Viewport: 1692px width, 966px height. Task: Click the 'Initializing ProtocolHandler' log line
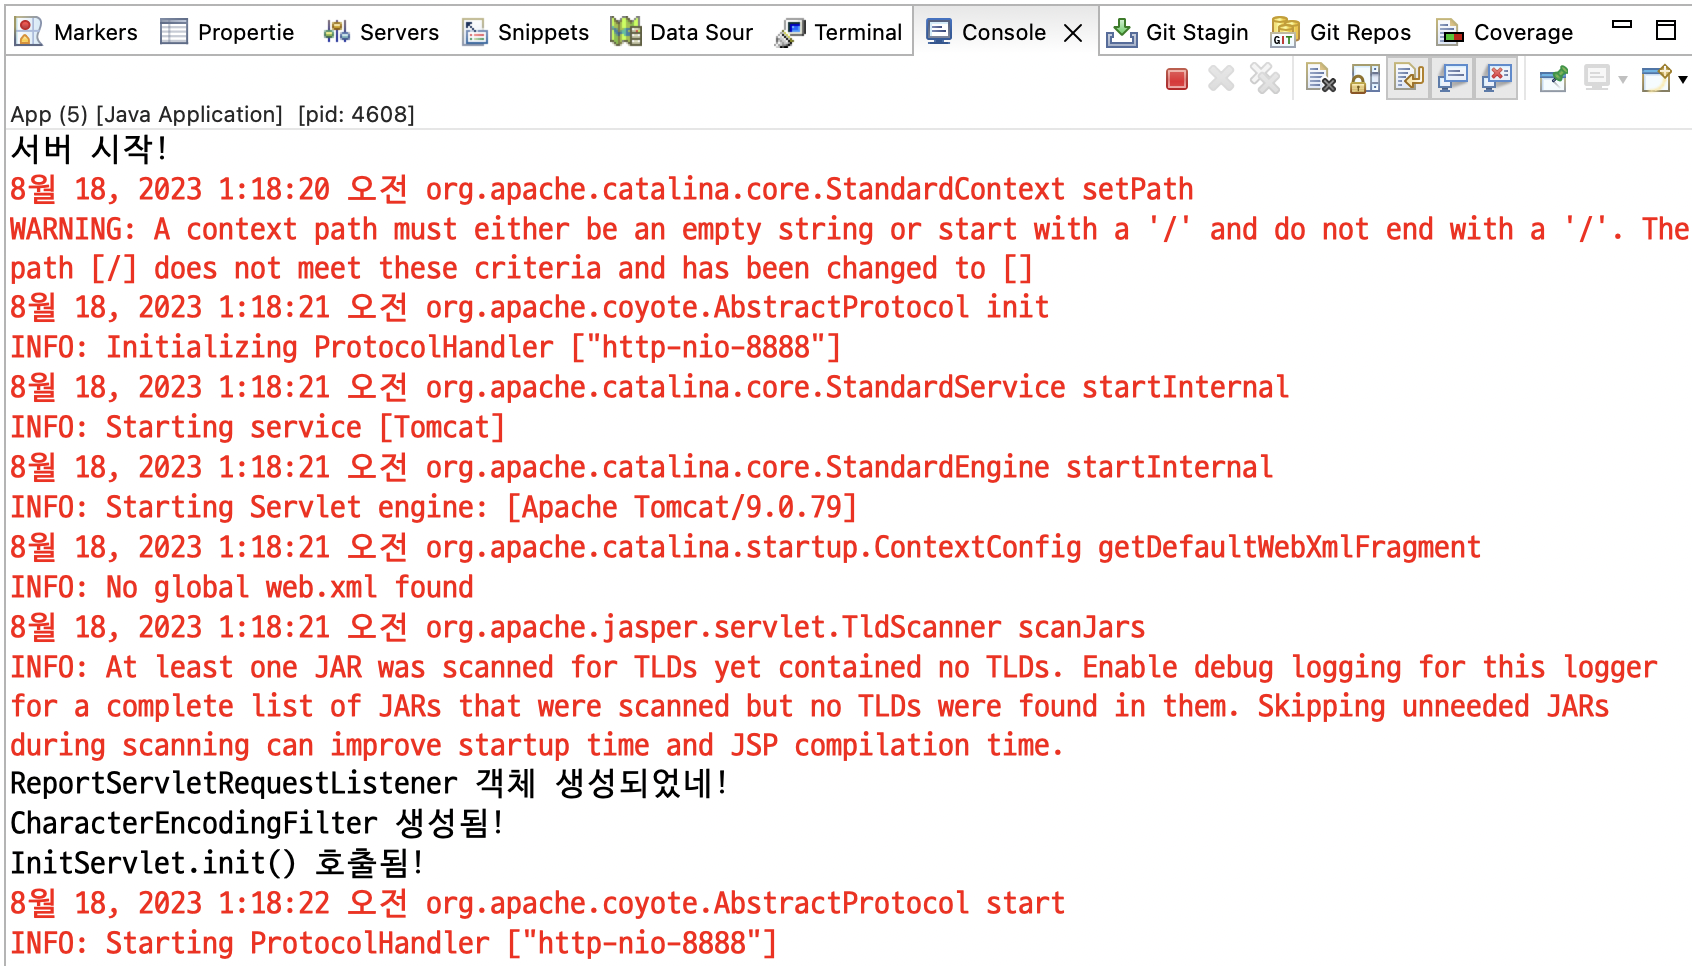point(426,347)
